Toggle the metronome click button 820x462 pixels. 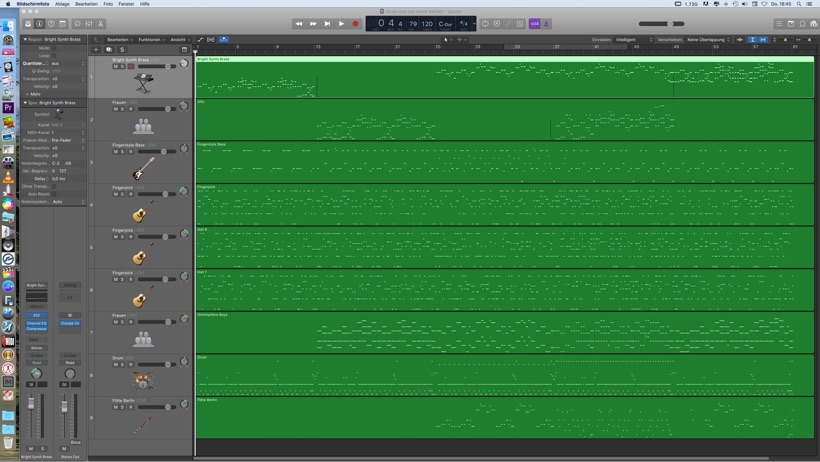546,24
